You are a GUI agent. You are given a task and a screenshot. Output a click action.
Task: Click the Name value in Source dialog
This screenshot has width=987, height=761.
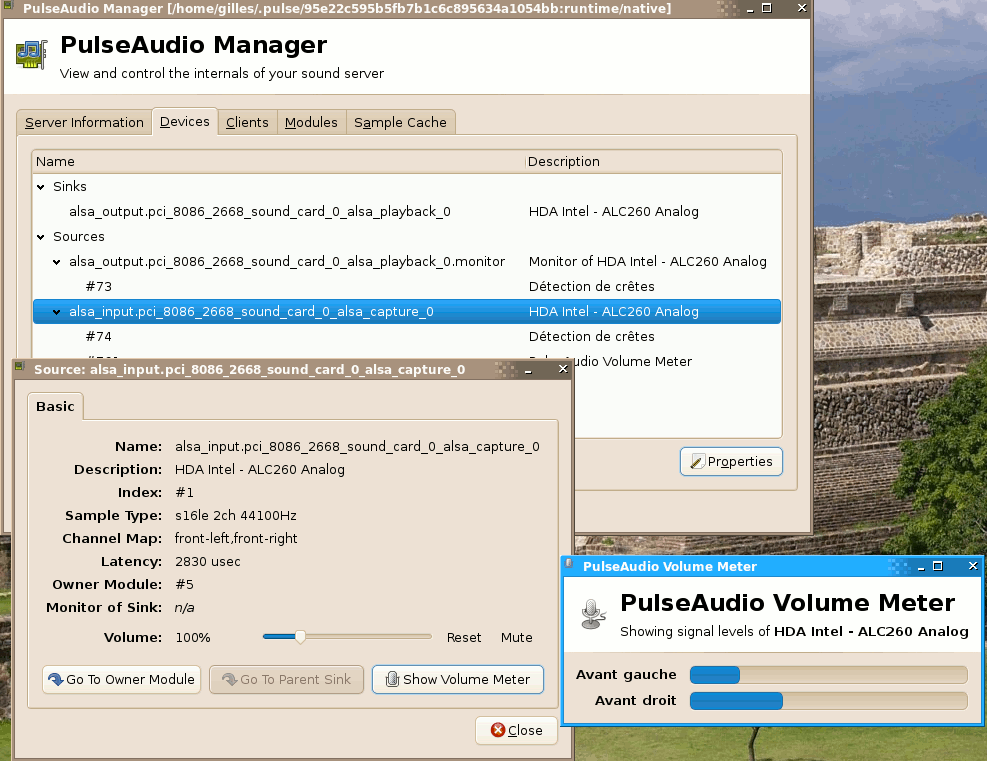pyautogui.click(x=357, y=447)
